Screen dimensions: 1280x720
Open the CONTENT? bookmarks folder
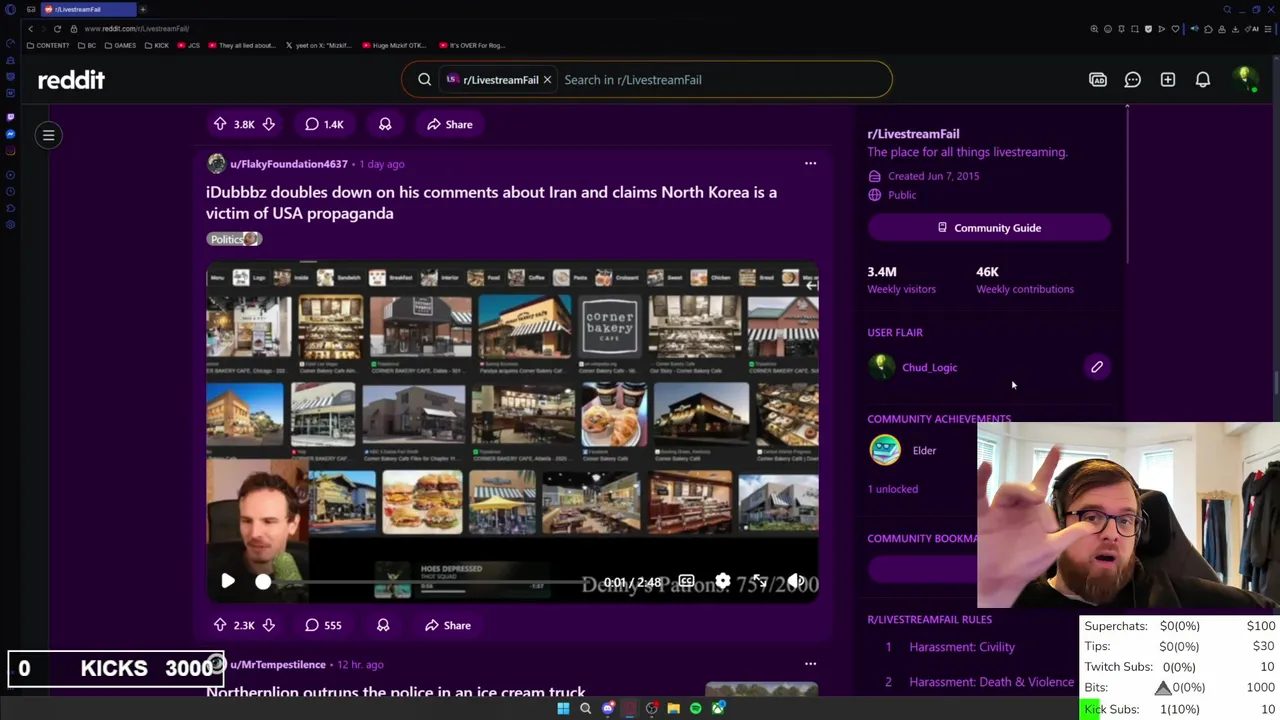click(48, 45)
